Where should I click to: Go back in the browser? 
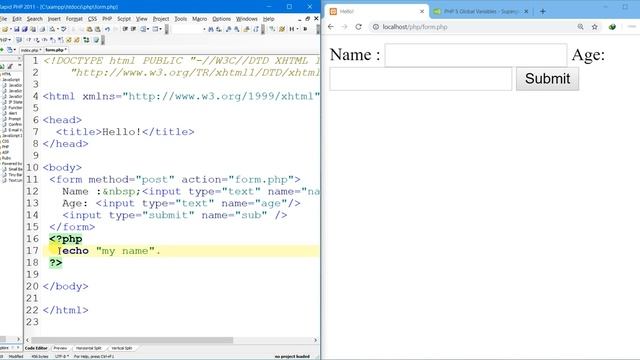coord(331,27)
